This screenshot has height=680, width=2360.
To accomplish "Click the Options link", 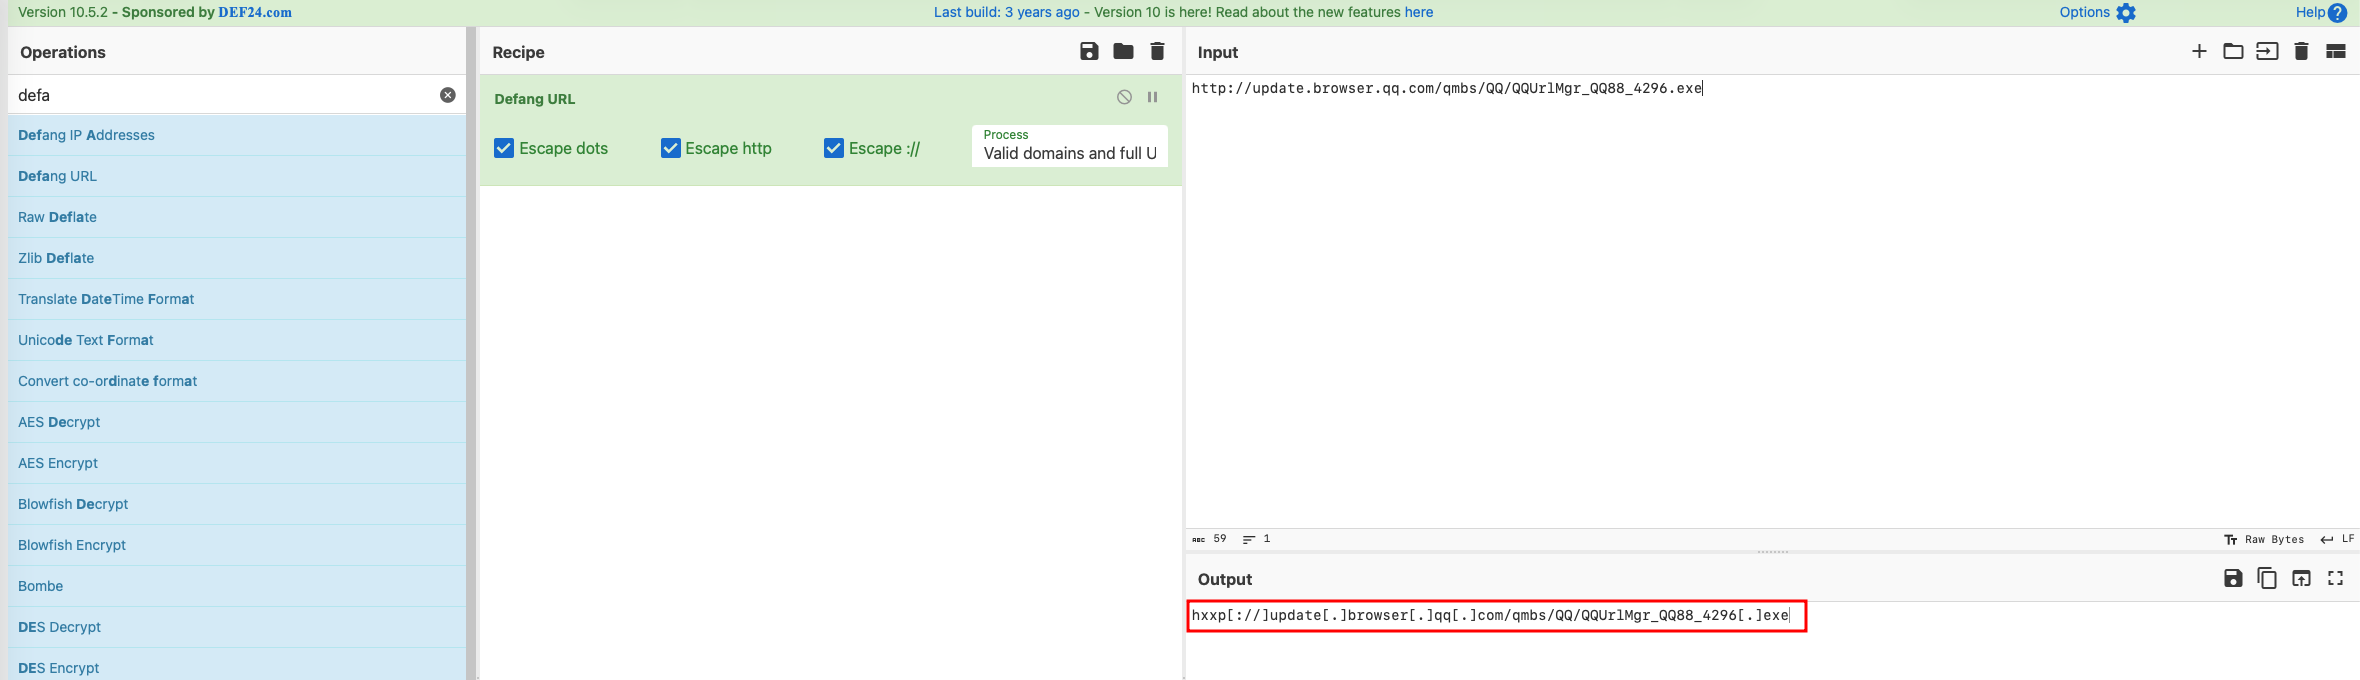I will click(2084, 12).
